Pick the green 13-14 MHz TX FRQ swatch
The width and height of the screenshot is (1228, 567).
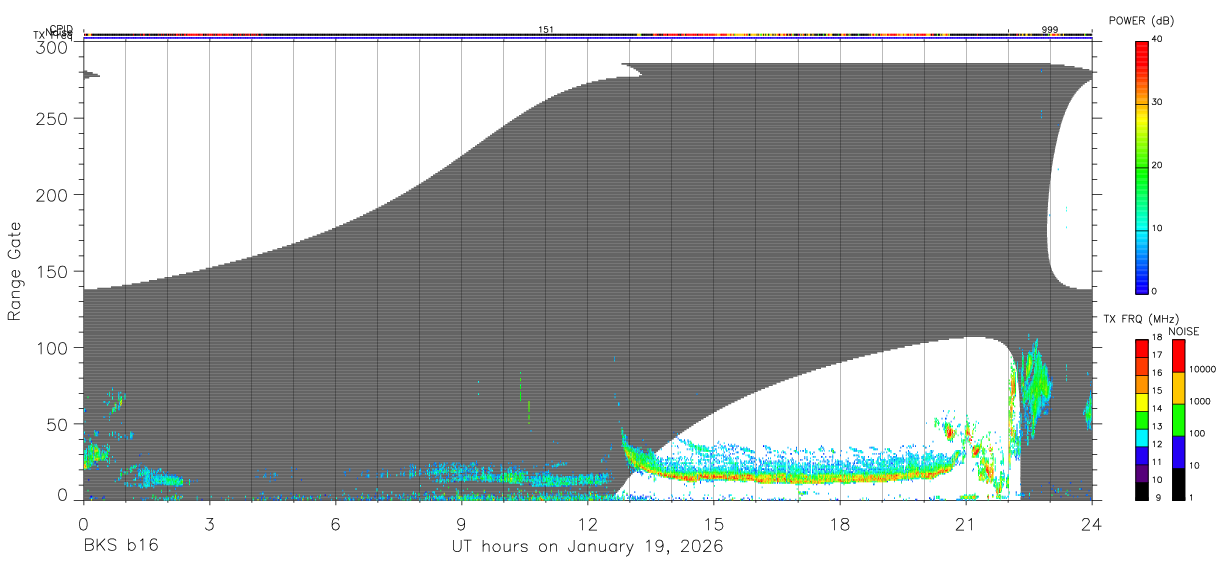[1142, 420]
